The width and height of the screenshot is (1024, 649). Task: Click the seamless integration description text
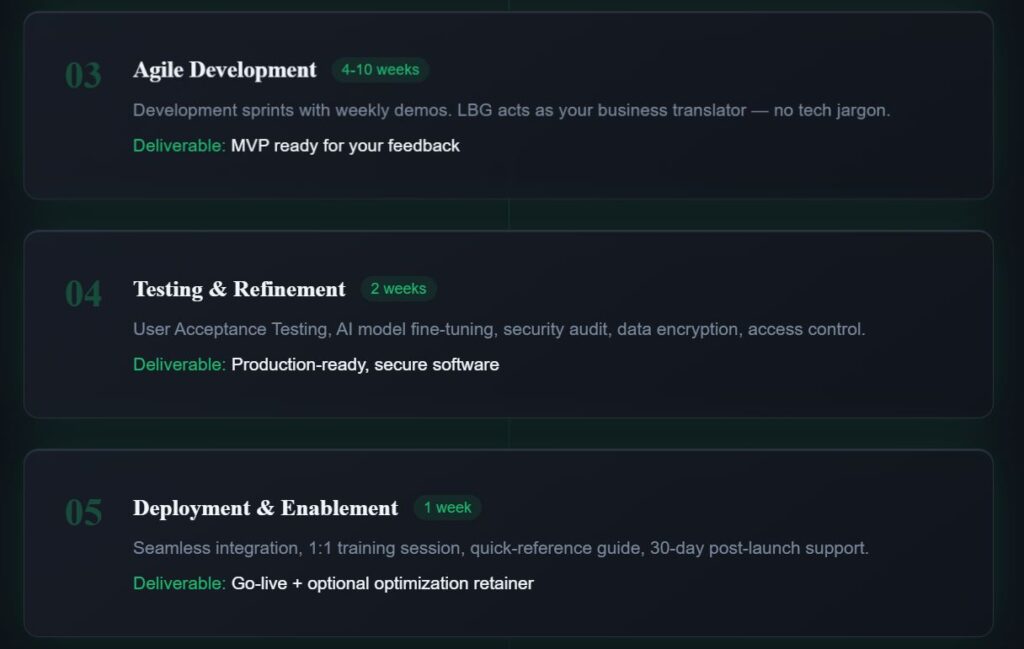pyautogui.click(x=501, y=548)
